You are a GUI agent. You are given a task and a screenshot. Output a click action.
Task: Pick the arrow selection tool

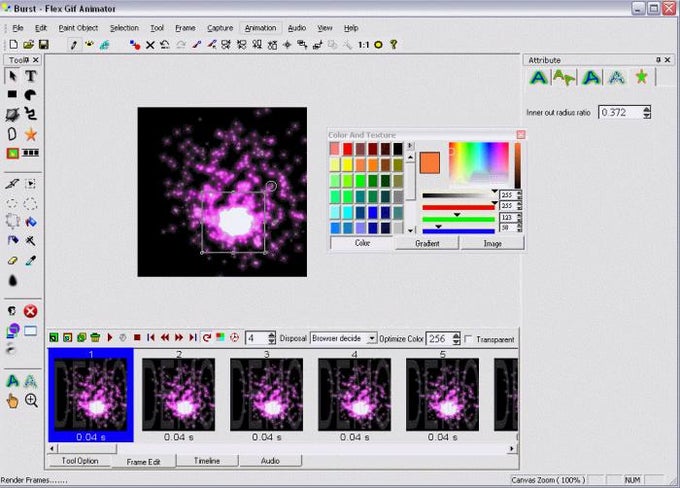click(13, 76)
